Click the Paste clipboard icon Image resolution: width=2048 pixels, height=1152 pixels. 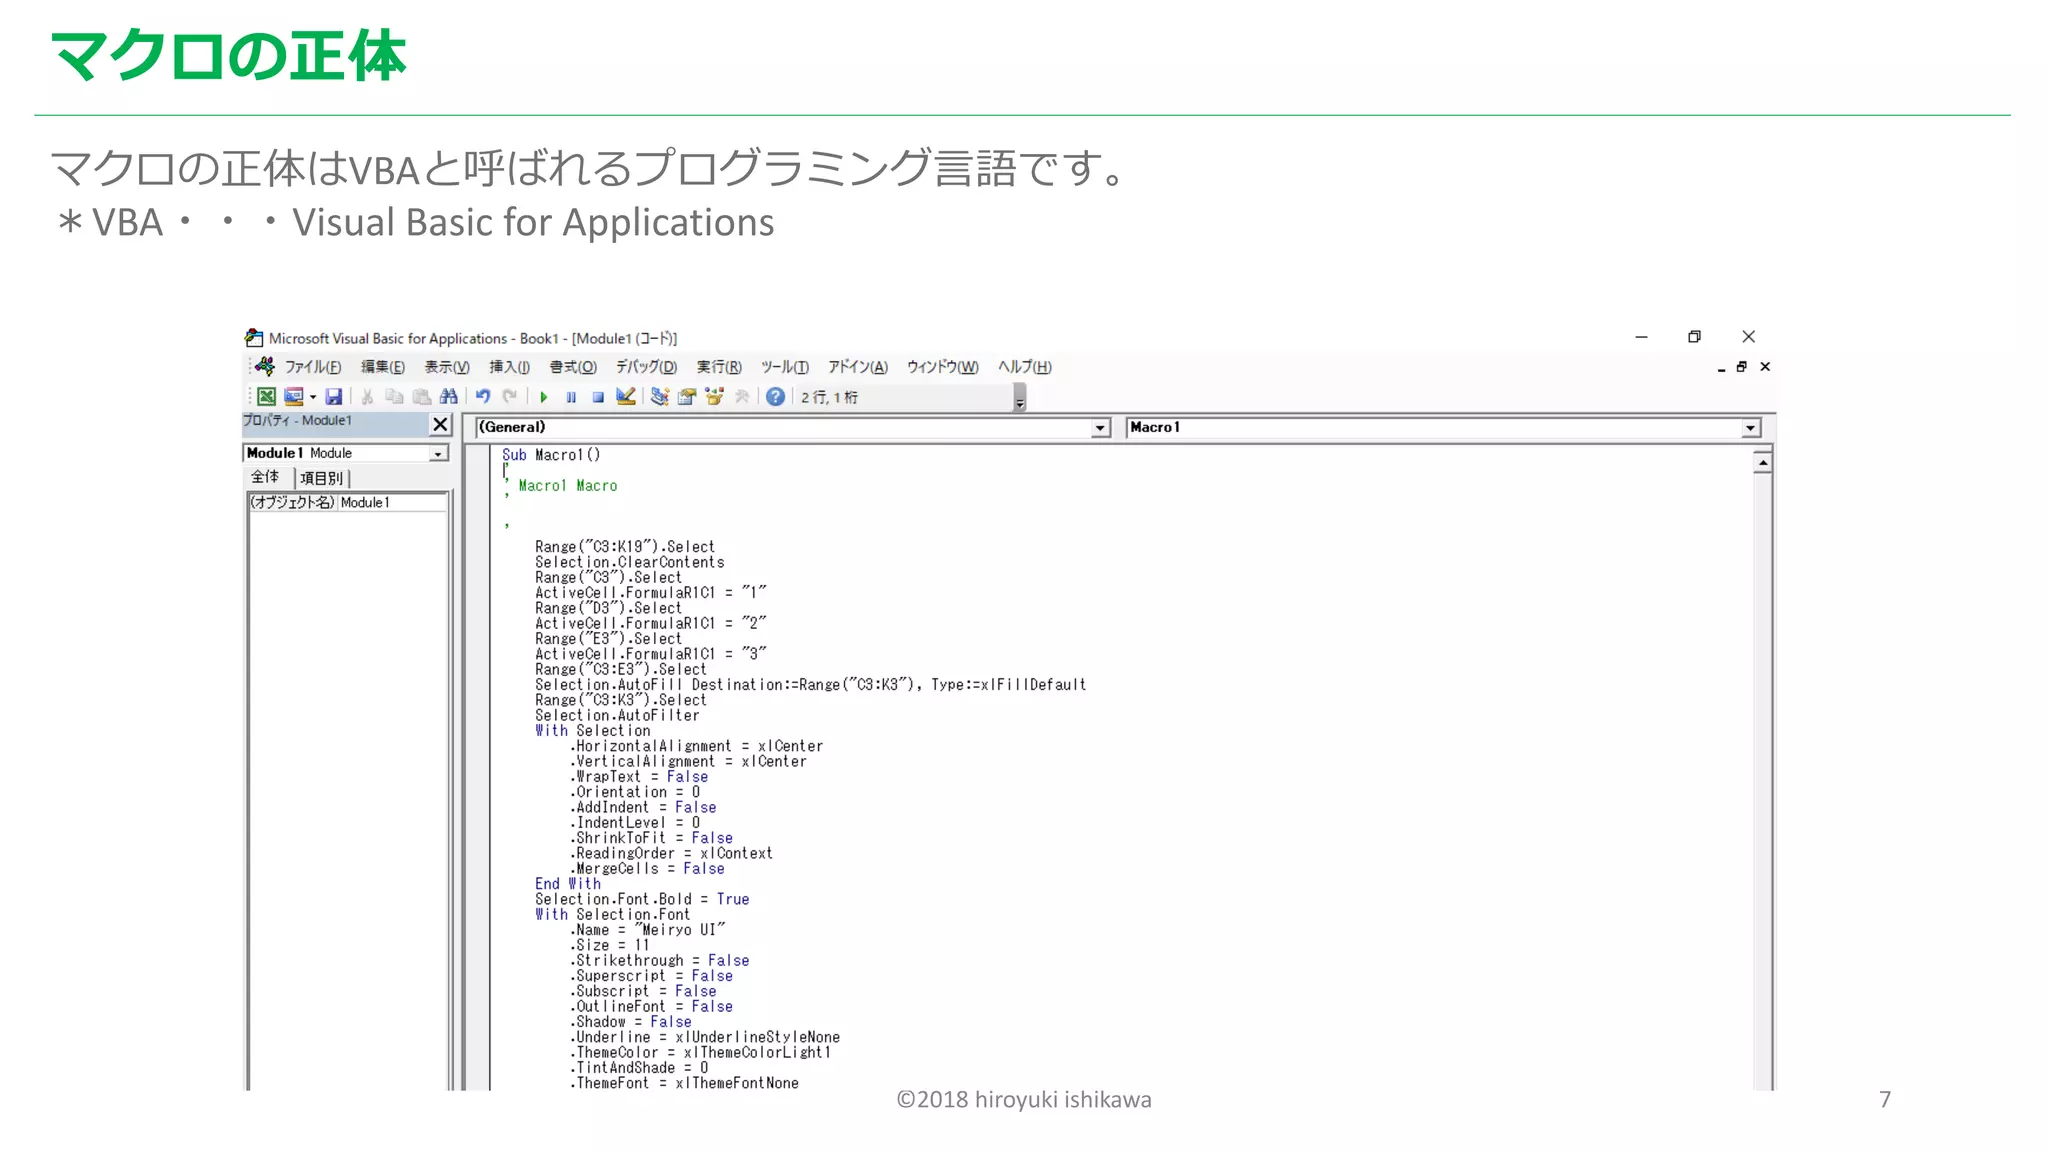[421, 397]
